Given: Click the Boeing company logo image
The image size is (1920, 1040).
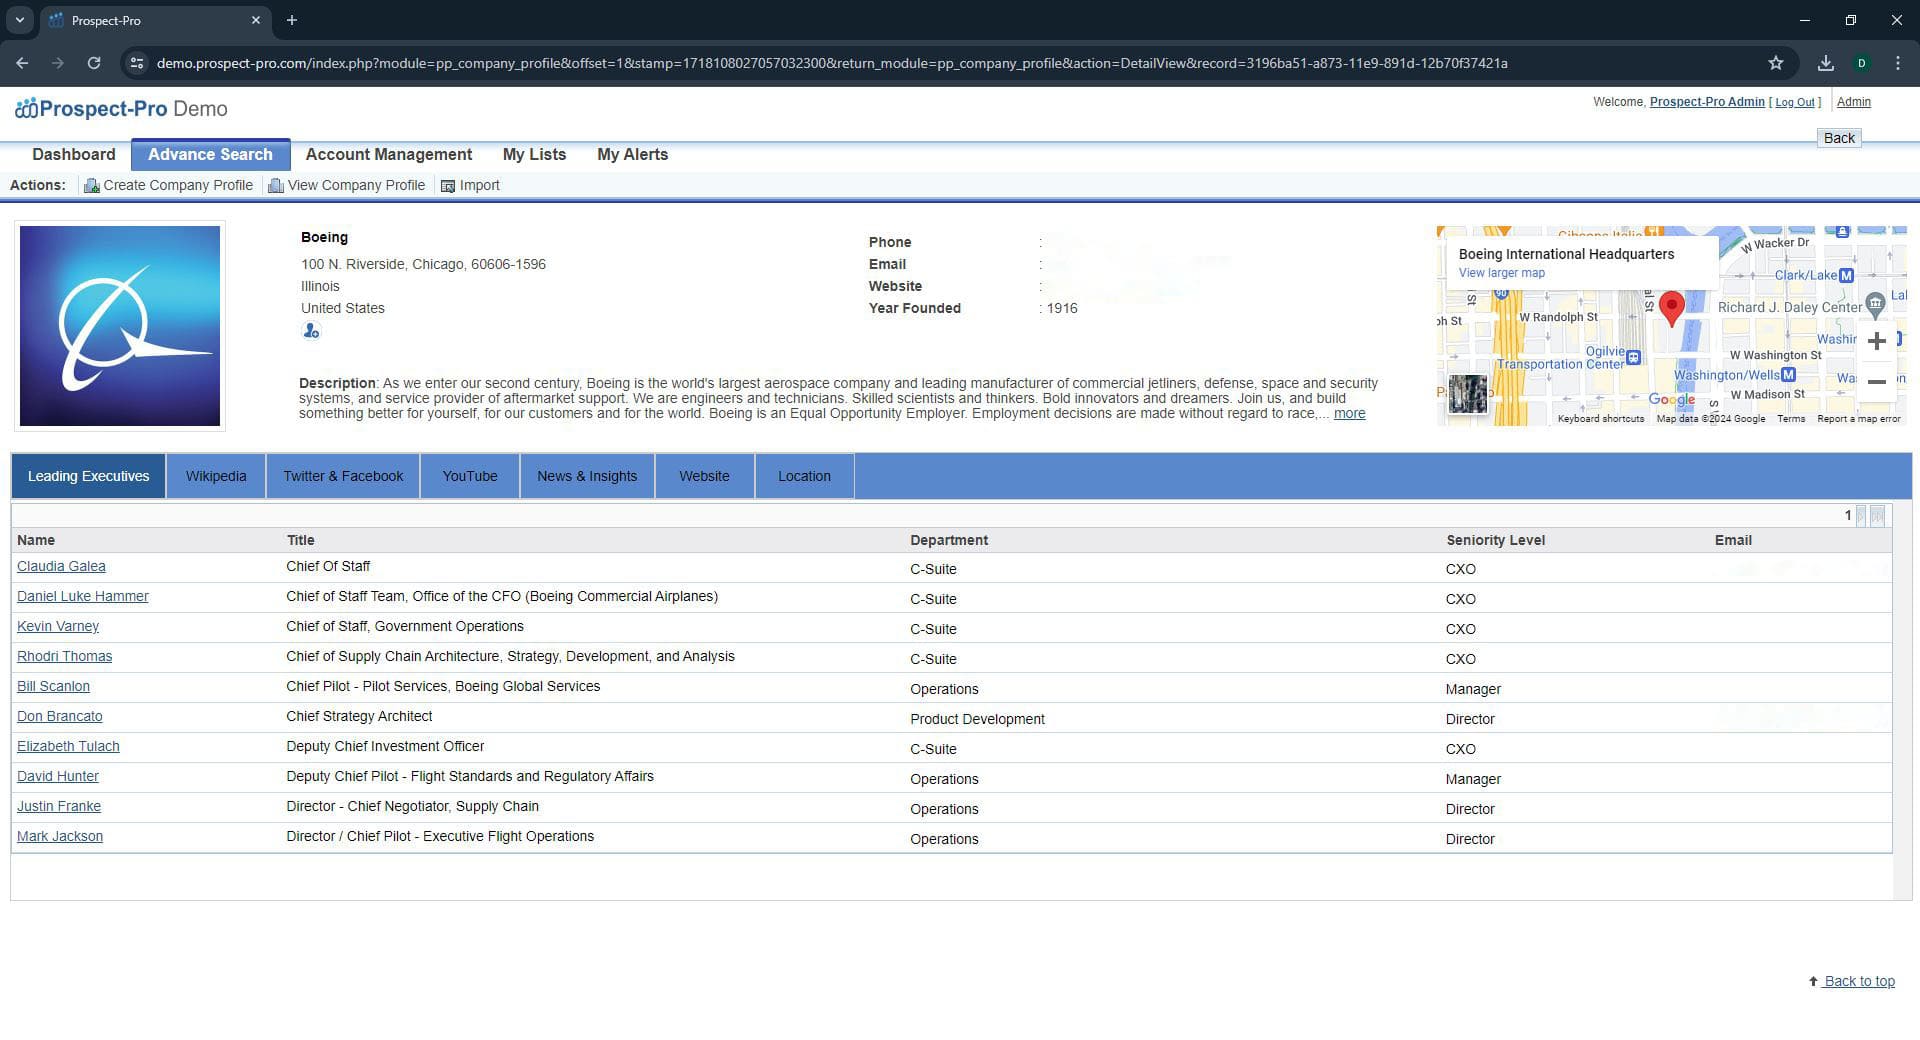Looking at the screenshot, I should (120, 326).
